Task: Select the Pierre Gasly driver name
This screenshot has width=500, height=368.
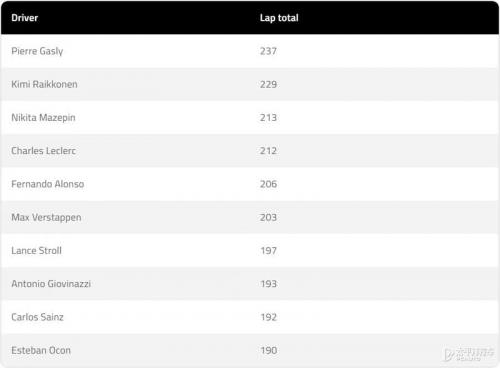Action: tap(37, 51)
